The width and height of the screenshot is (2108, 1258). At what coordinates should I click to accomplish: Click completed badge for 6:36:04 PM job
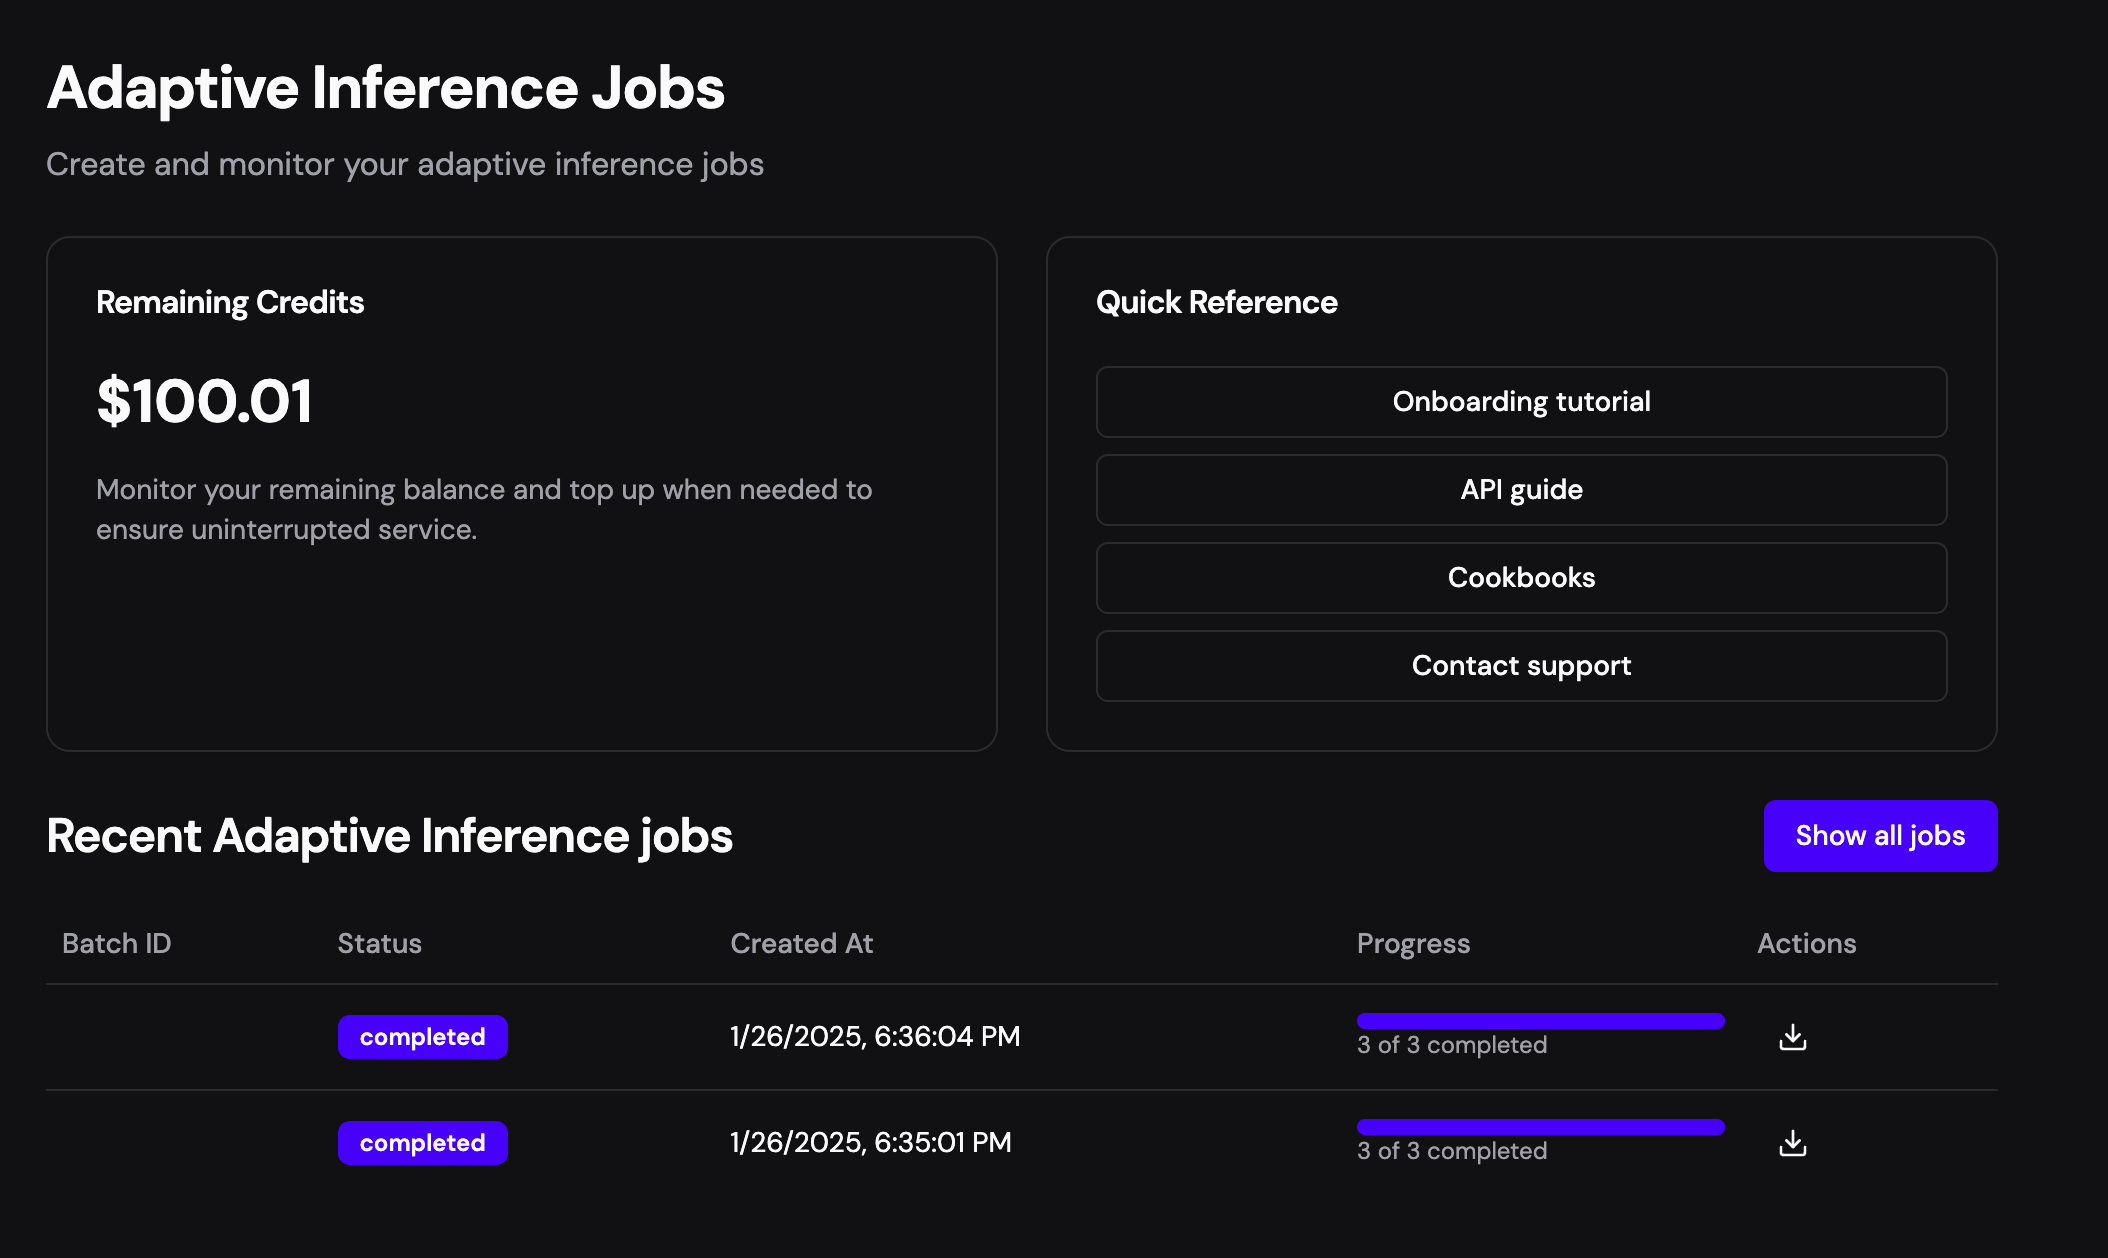[x=422, y=1037]
